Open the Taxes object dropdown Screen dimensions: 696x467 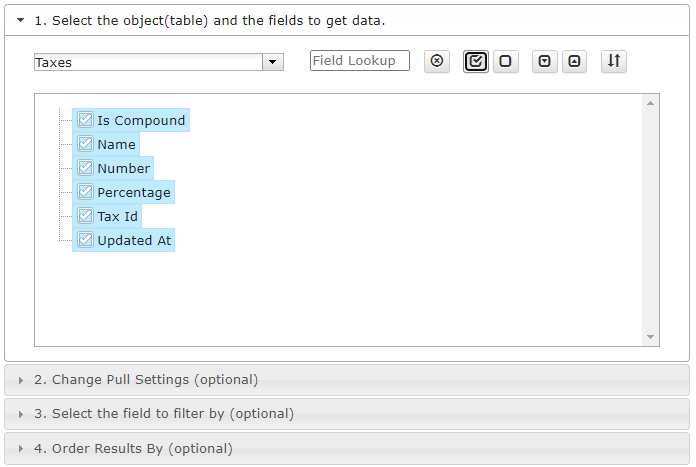point(273,62)
